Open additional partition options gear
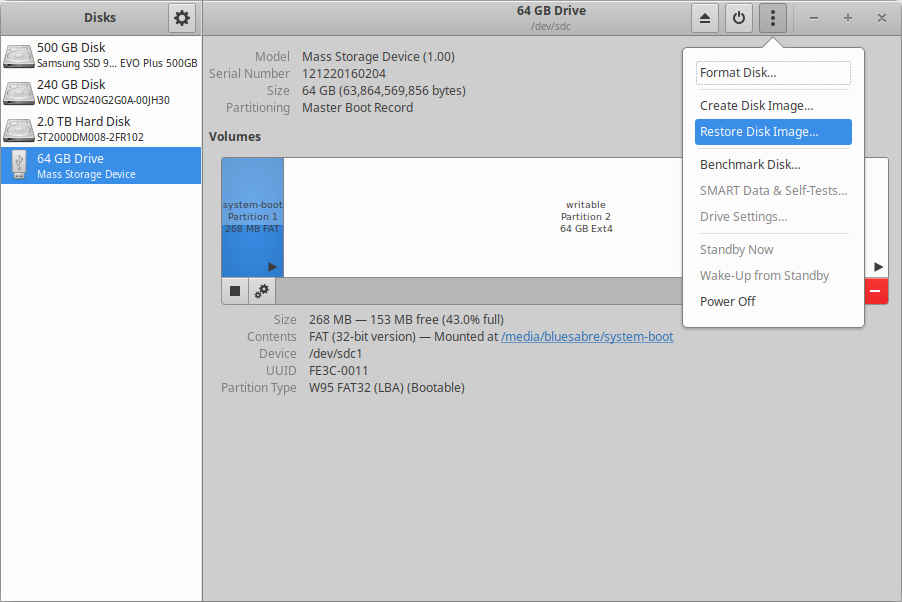 (261, 290)
